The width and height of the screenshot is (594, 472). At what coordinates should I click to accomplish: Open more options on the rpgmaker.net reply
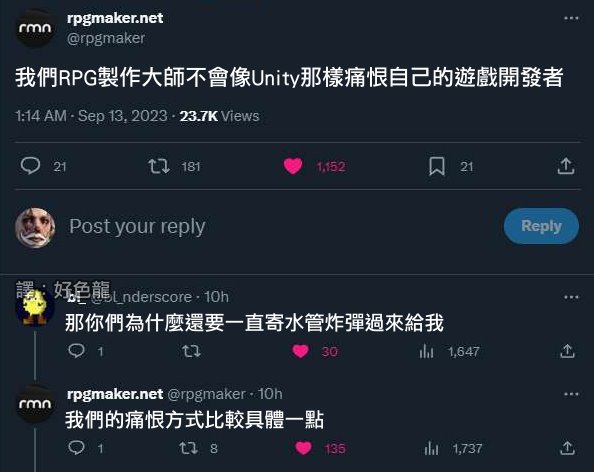(571, 394)
